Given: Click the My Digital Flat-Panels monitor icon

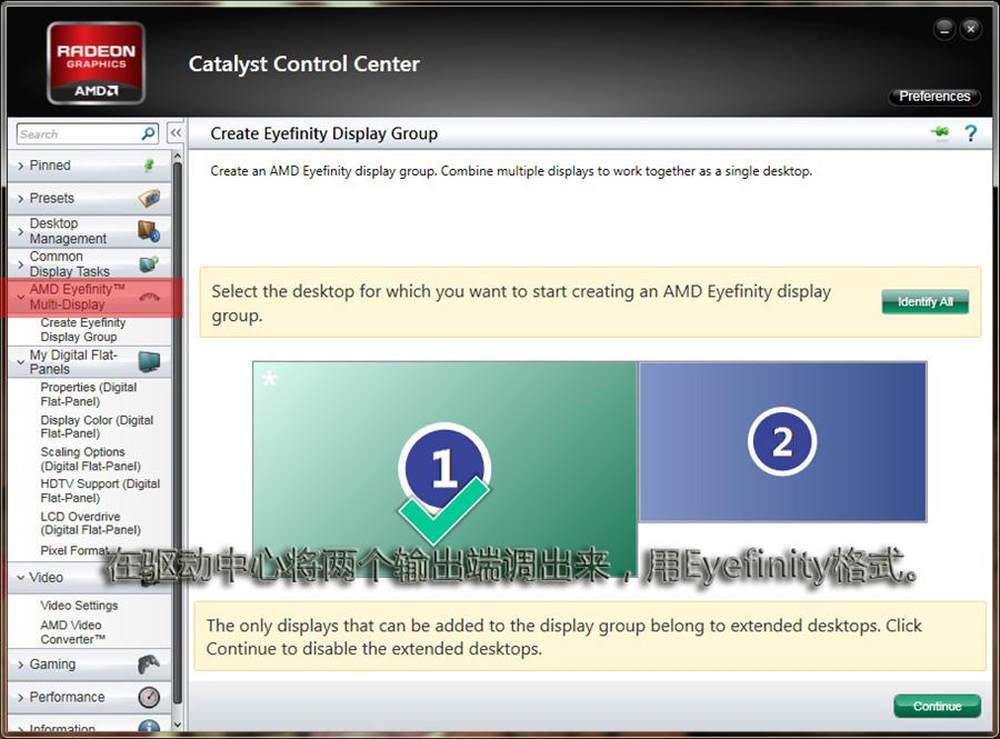Looking at the screenshot, I should (x=149, y=362).
